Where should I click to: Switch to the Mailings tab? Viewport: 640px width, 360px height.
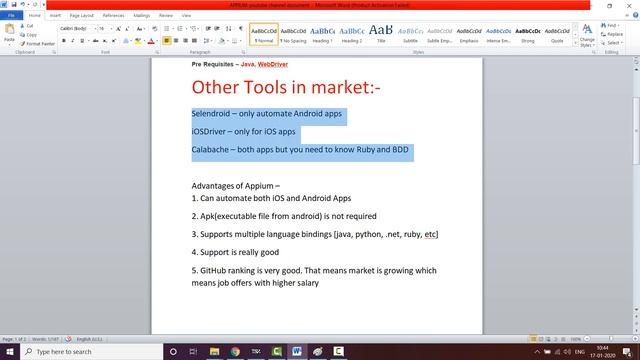142,15
